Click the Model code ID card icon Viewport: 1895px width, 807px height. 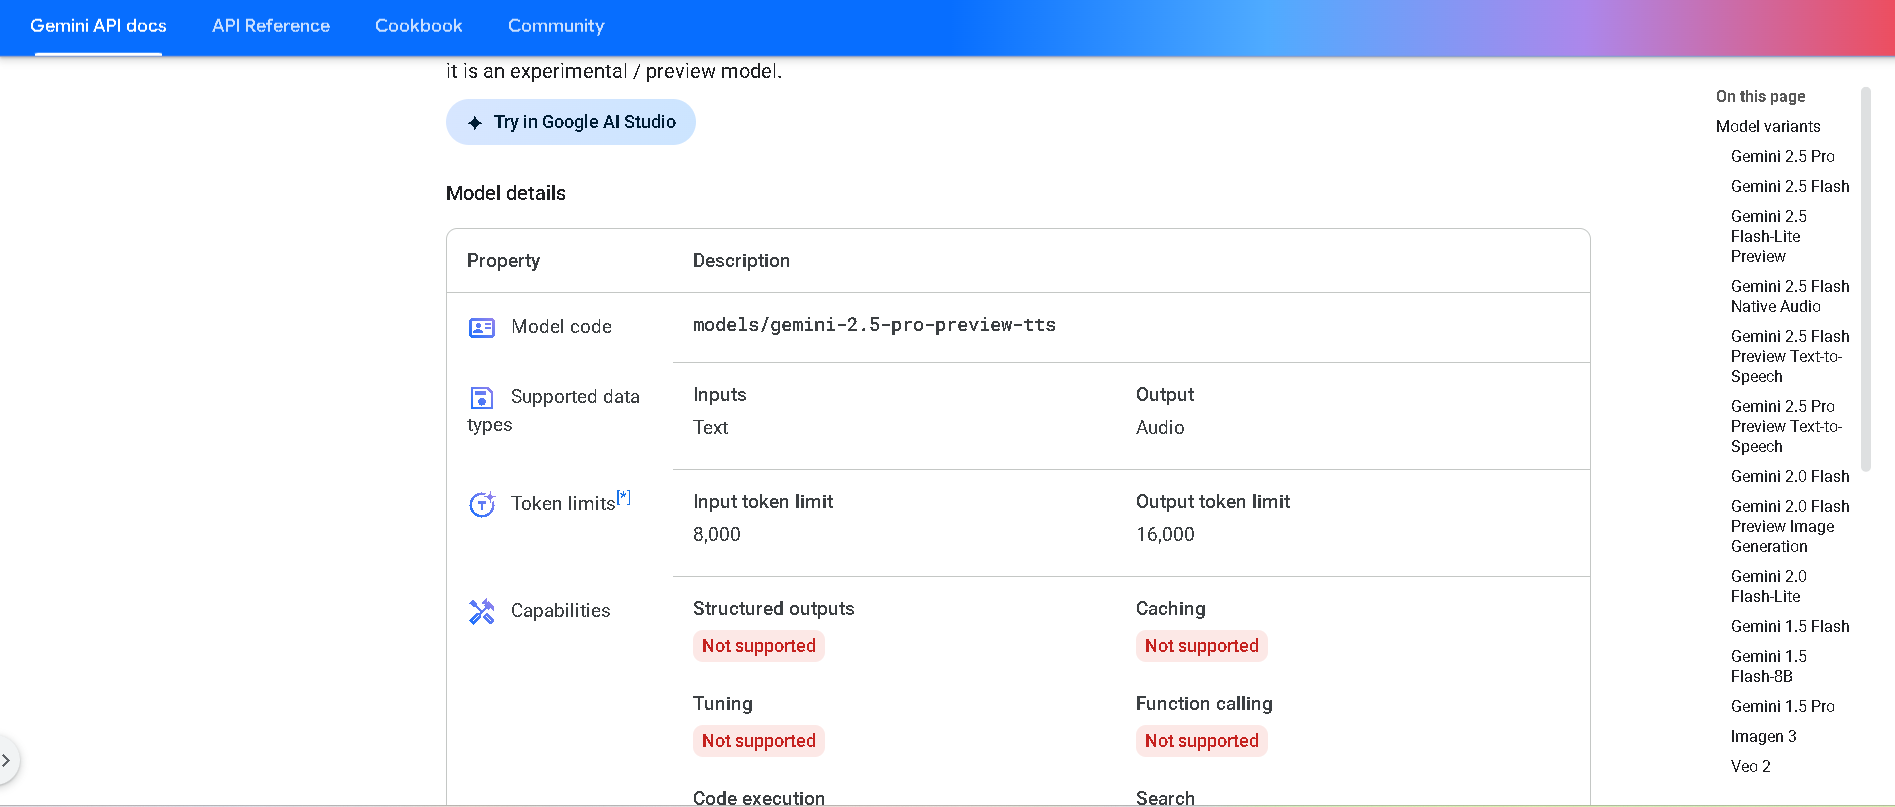coord(482,328)
